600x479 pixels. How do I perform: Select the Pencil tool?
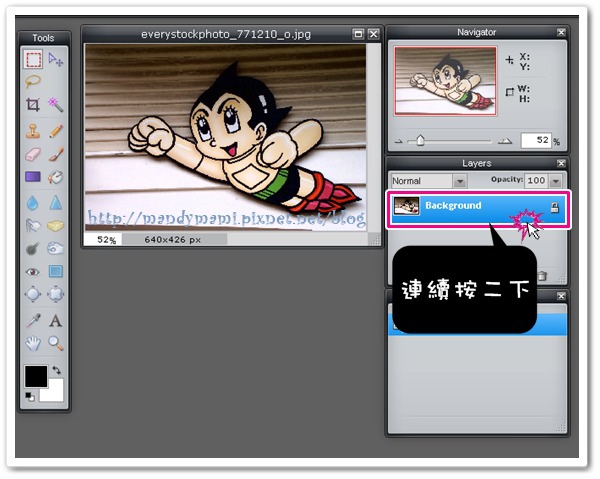pos(56,131)
